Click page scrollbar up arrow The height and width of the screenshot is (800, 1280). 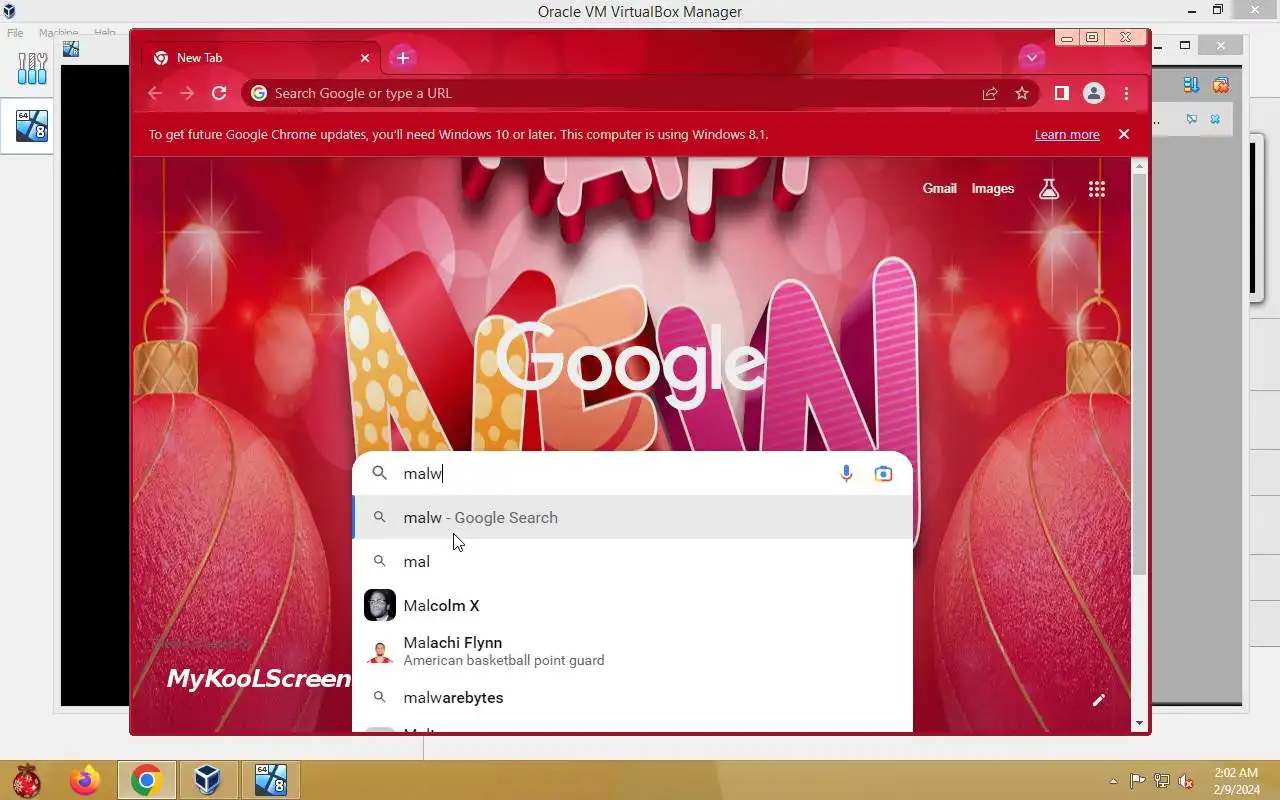(x=1140, y=167)
